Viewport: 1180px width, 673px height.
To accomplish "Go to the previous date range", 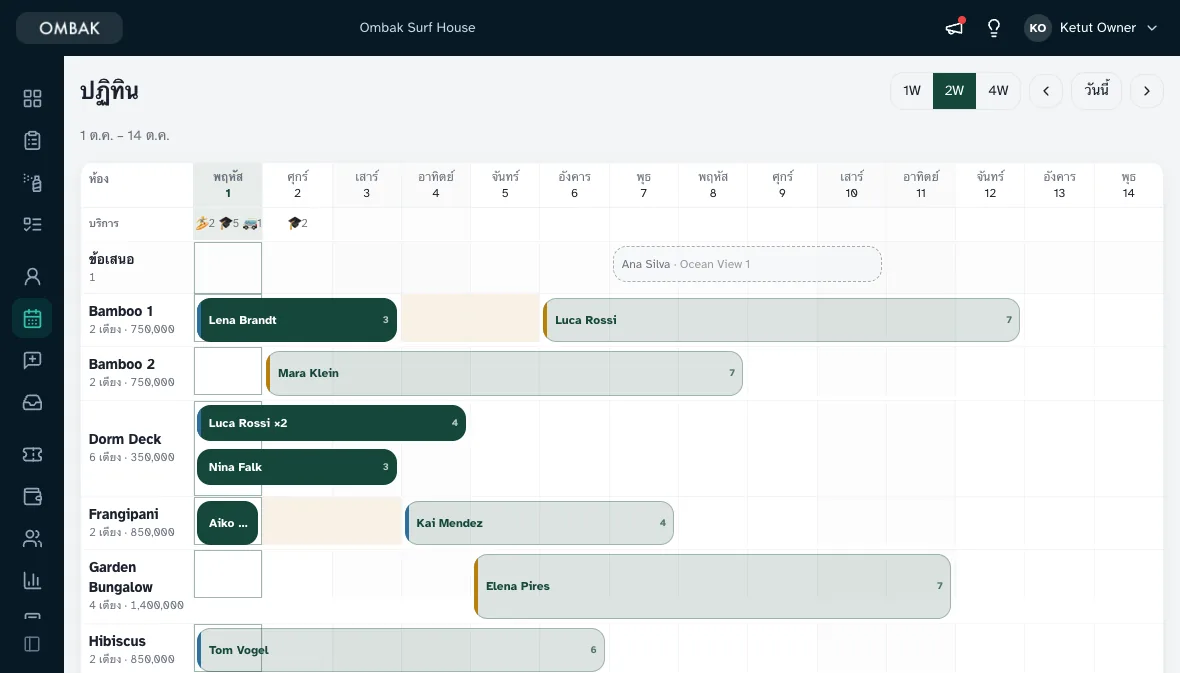I will [1046, 91].
